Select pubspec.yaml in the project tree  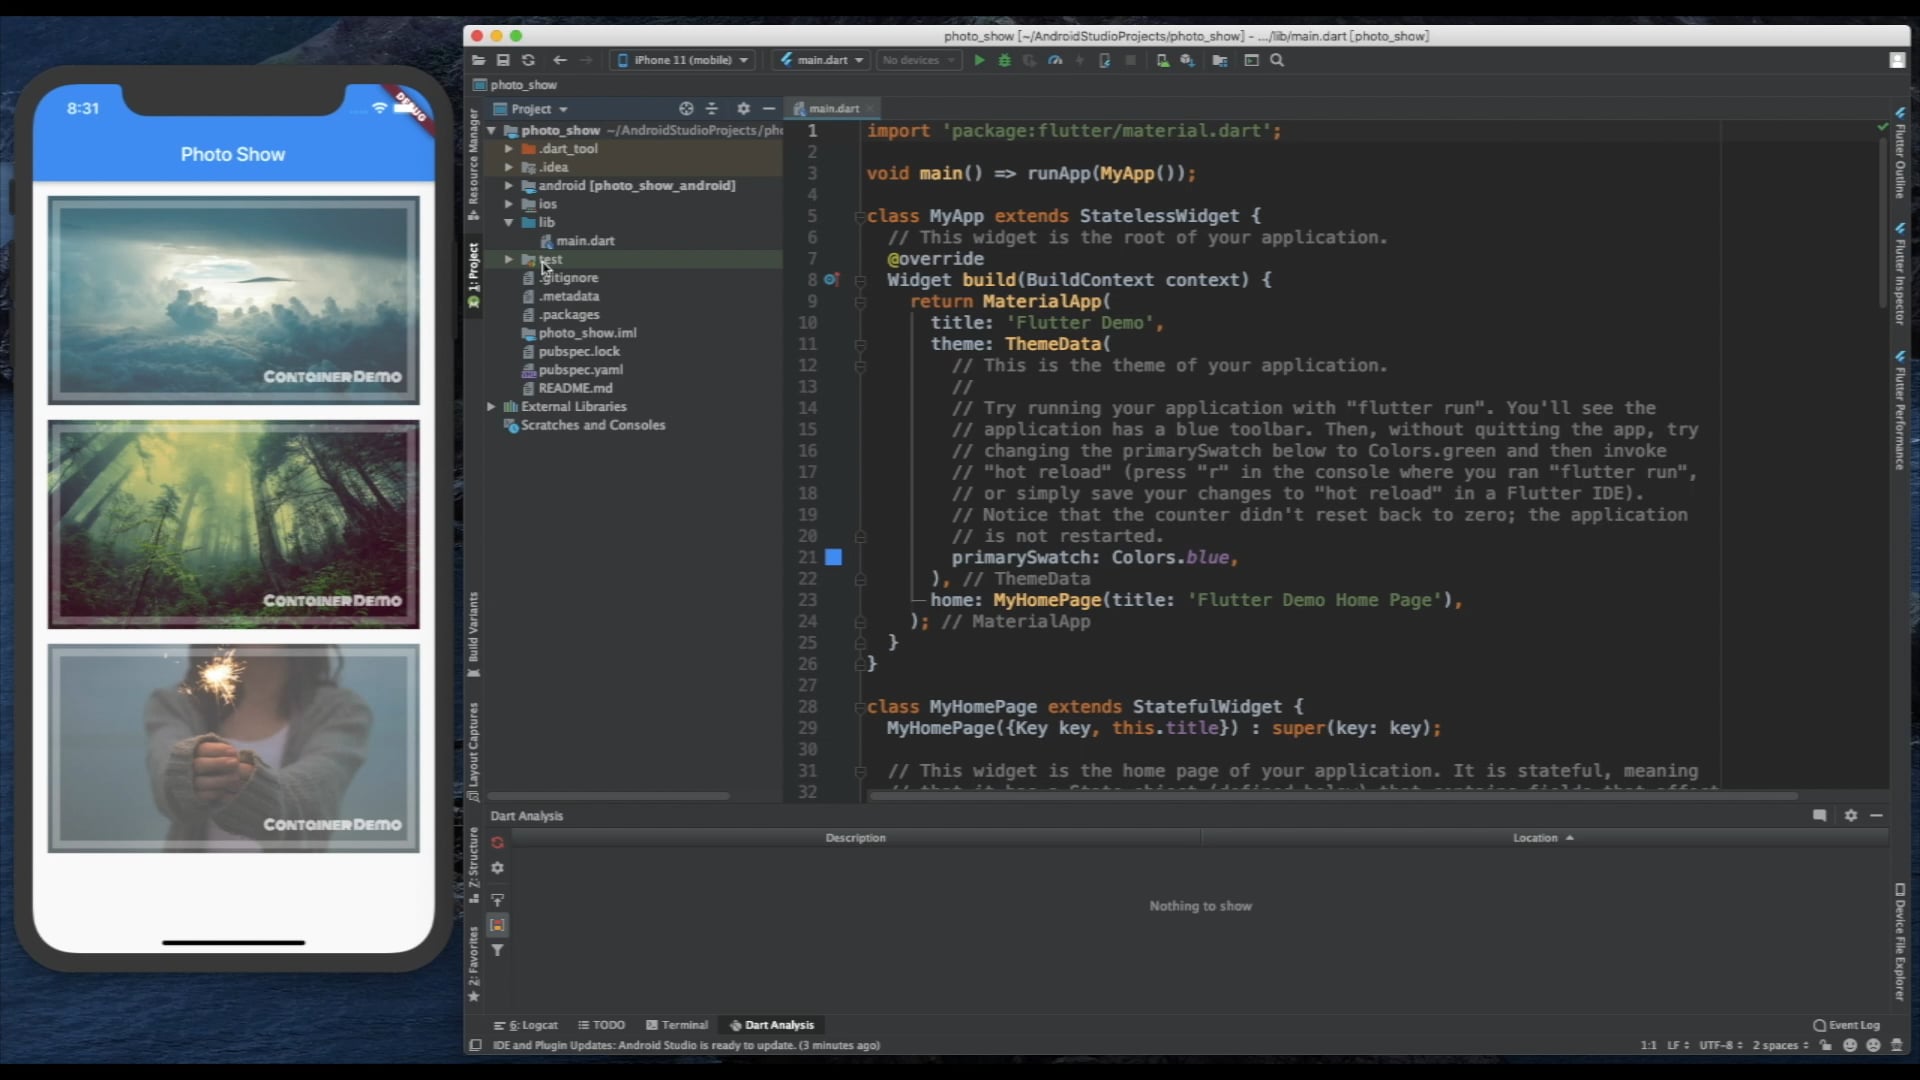(580, 370)
